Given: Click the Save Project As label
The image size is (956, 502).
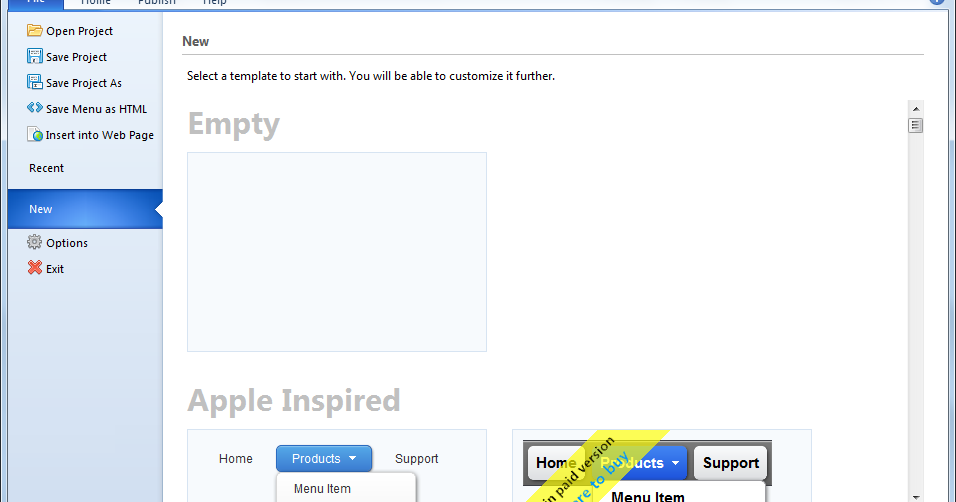Looking at the screenshot, I should click(84, 83).
